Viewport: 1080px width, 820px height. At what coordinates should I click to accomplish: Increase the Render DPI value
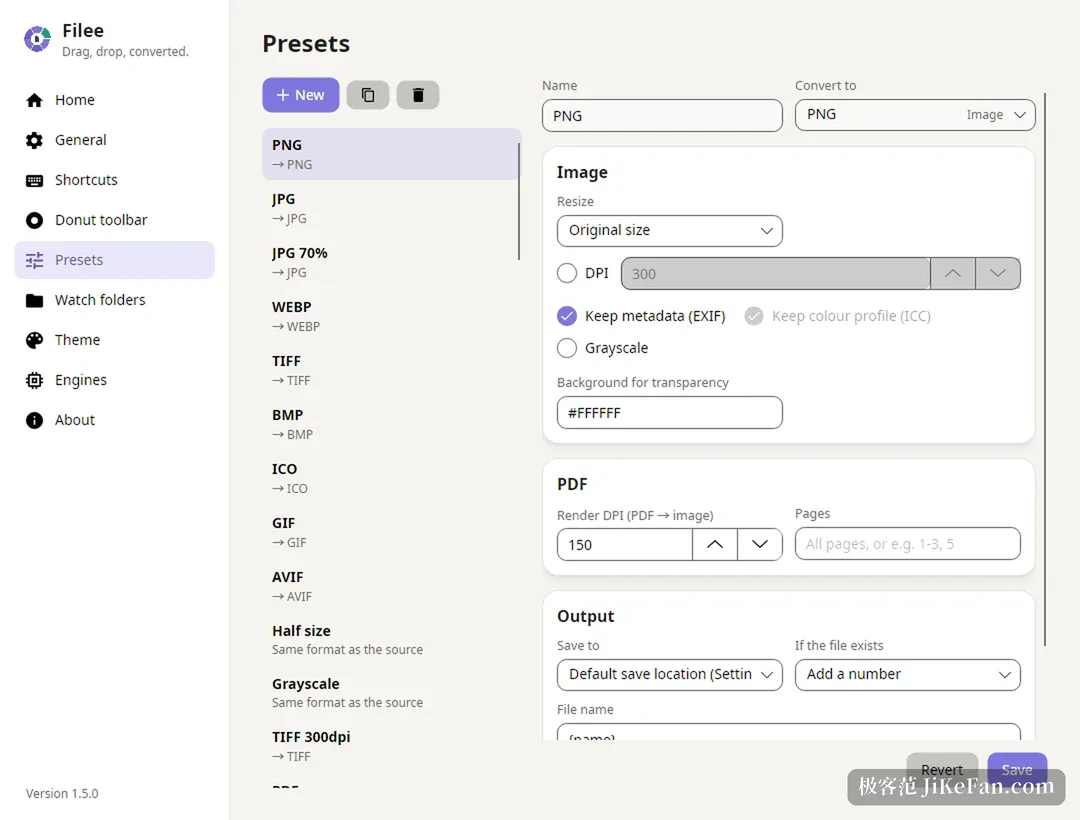(x=715, y=545)
